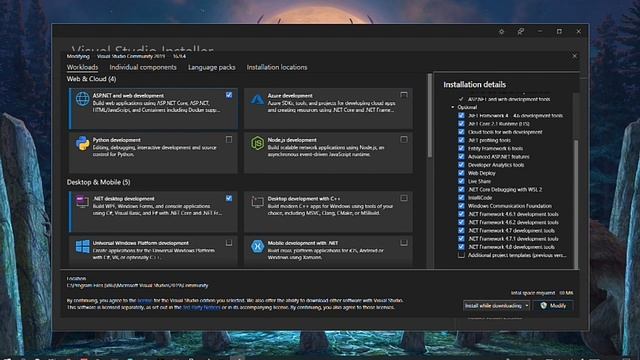Uncheck .NET Core Debugging with WSL 2
The width and height of the screenshot is (640, 360).
click(x=461, y=189)
